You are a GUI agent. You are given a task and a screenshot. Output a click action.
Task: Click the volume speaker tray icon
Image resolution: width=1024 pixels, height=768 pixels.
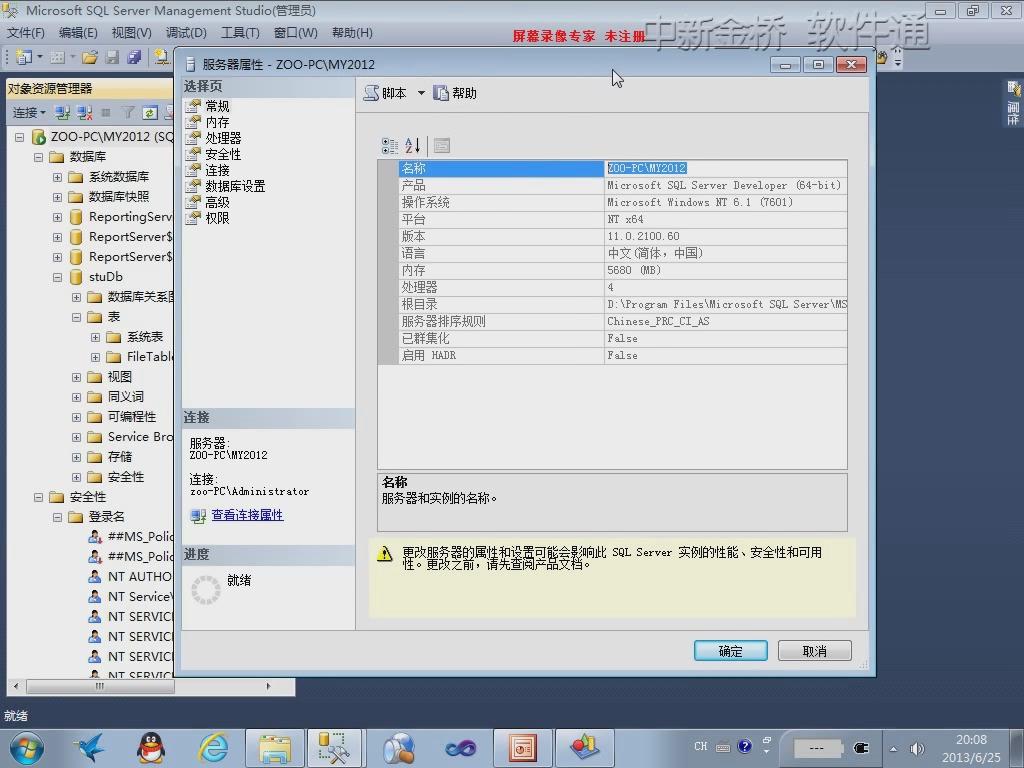(x=918, y=749)
